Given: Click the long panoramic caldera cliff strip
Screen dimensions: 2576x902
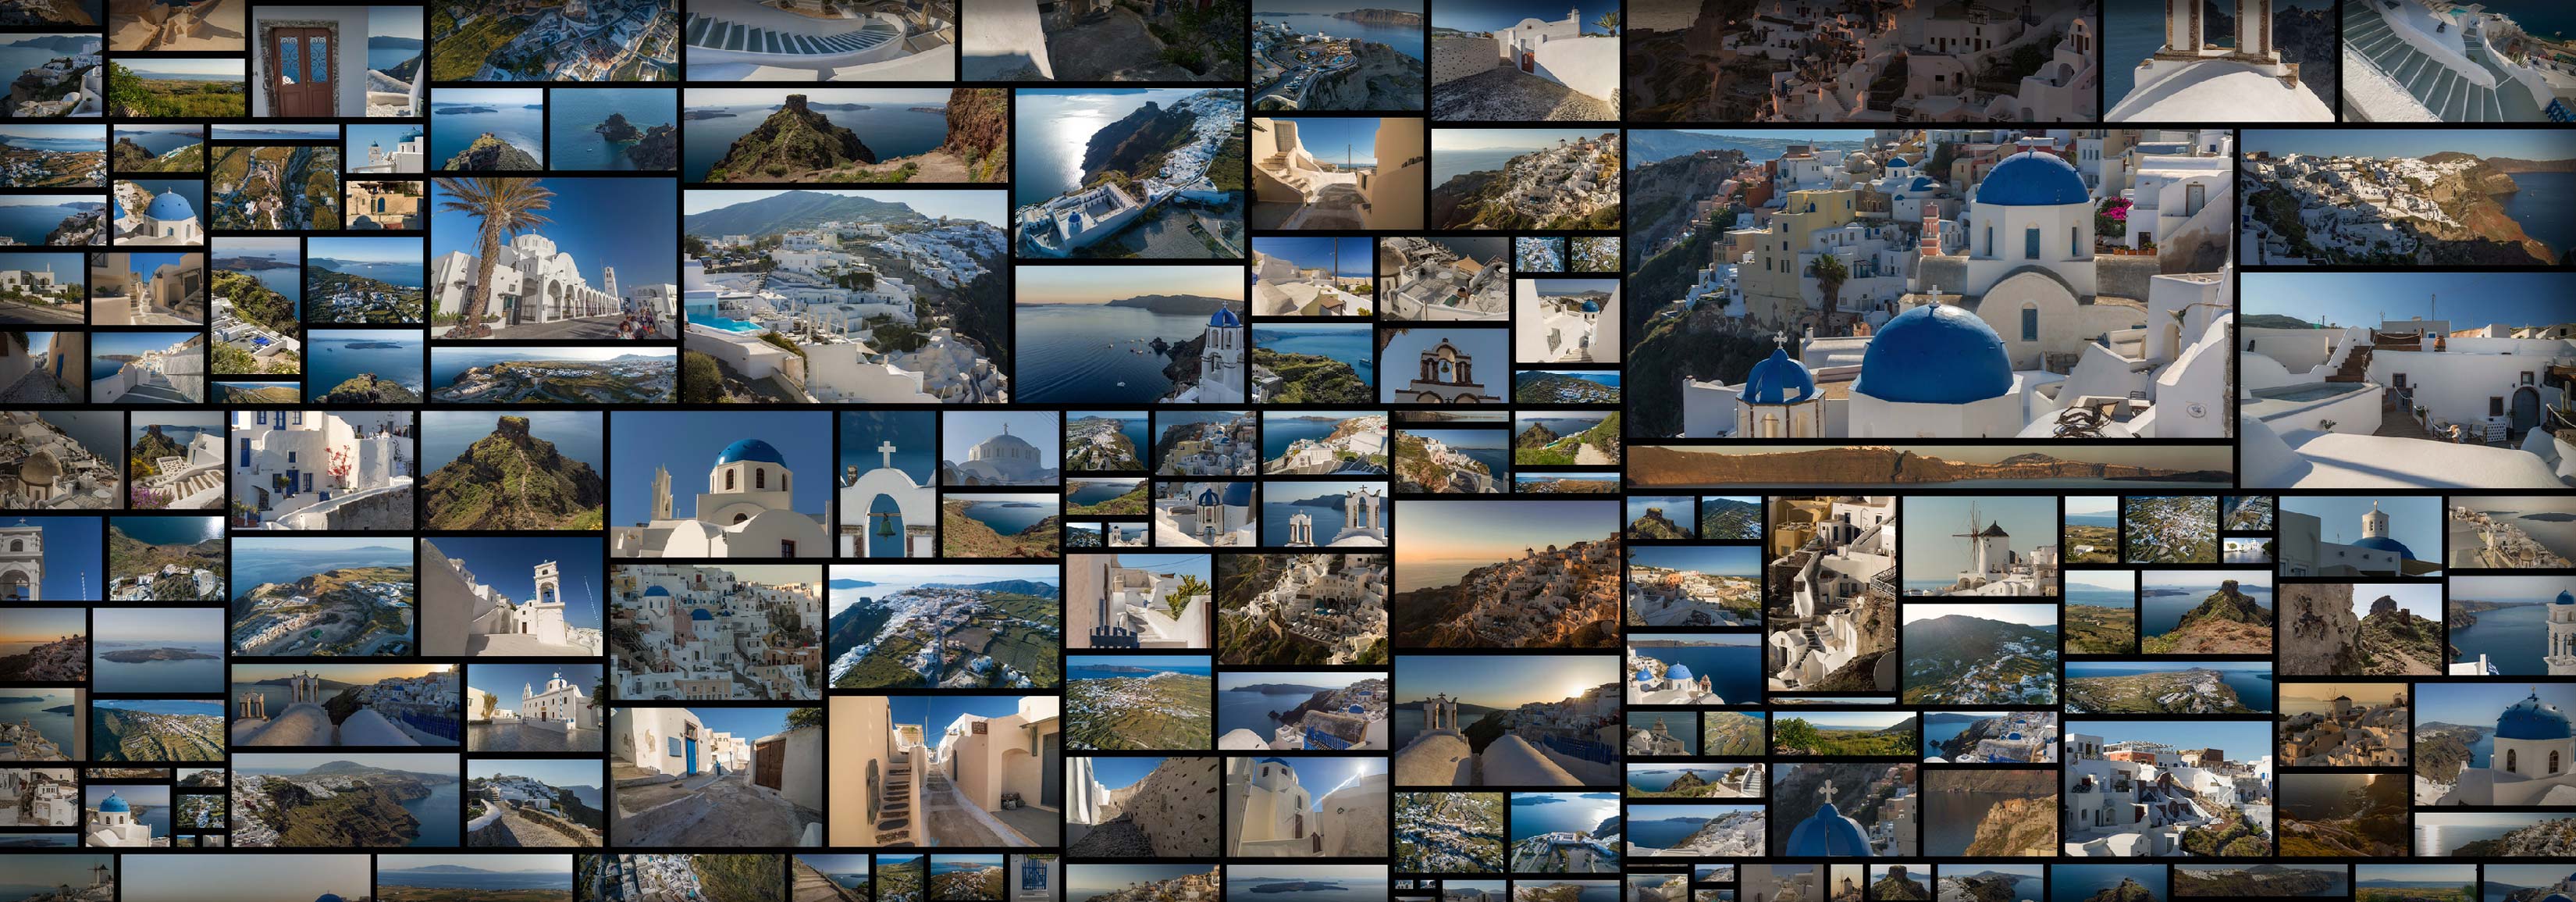Looking at the screenshot, I should click(1928, 466).
